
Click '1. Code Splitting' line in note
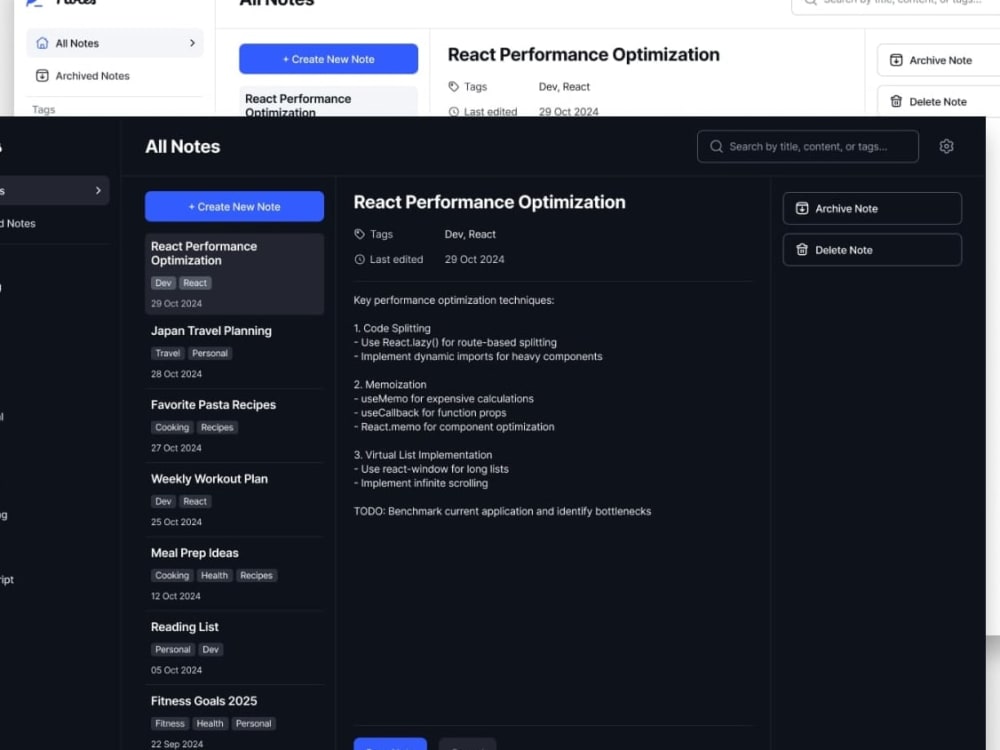[392, 328]
